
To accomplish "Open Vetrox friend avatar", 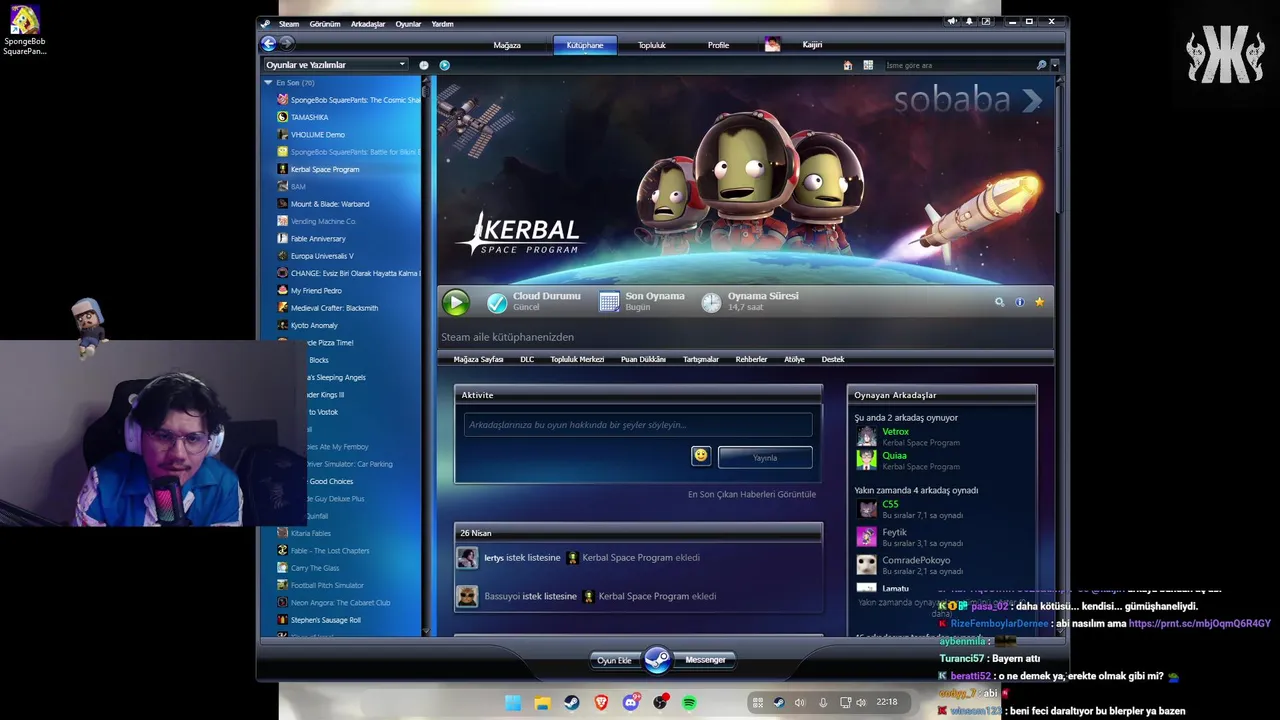I will 866,436.
